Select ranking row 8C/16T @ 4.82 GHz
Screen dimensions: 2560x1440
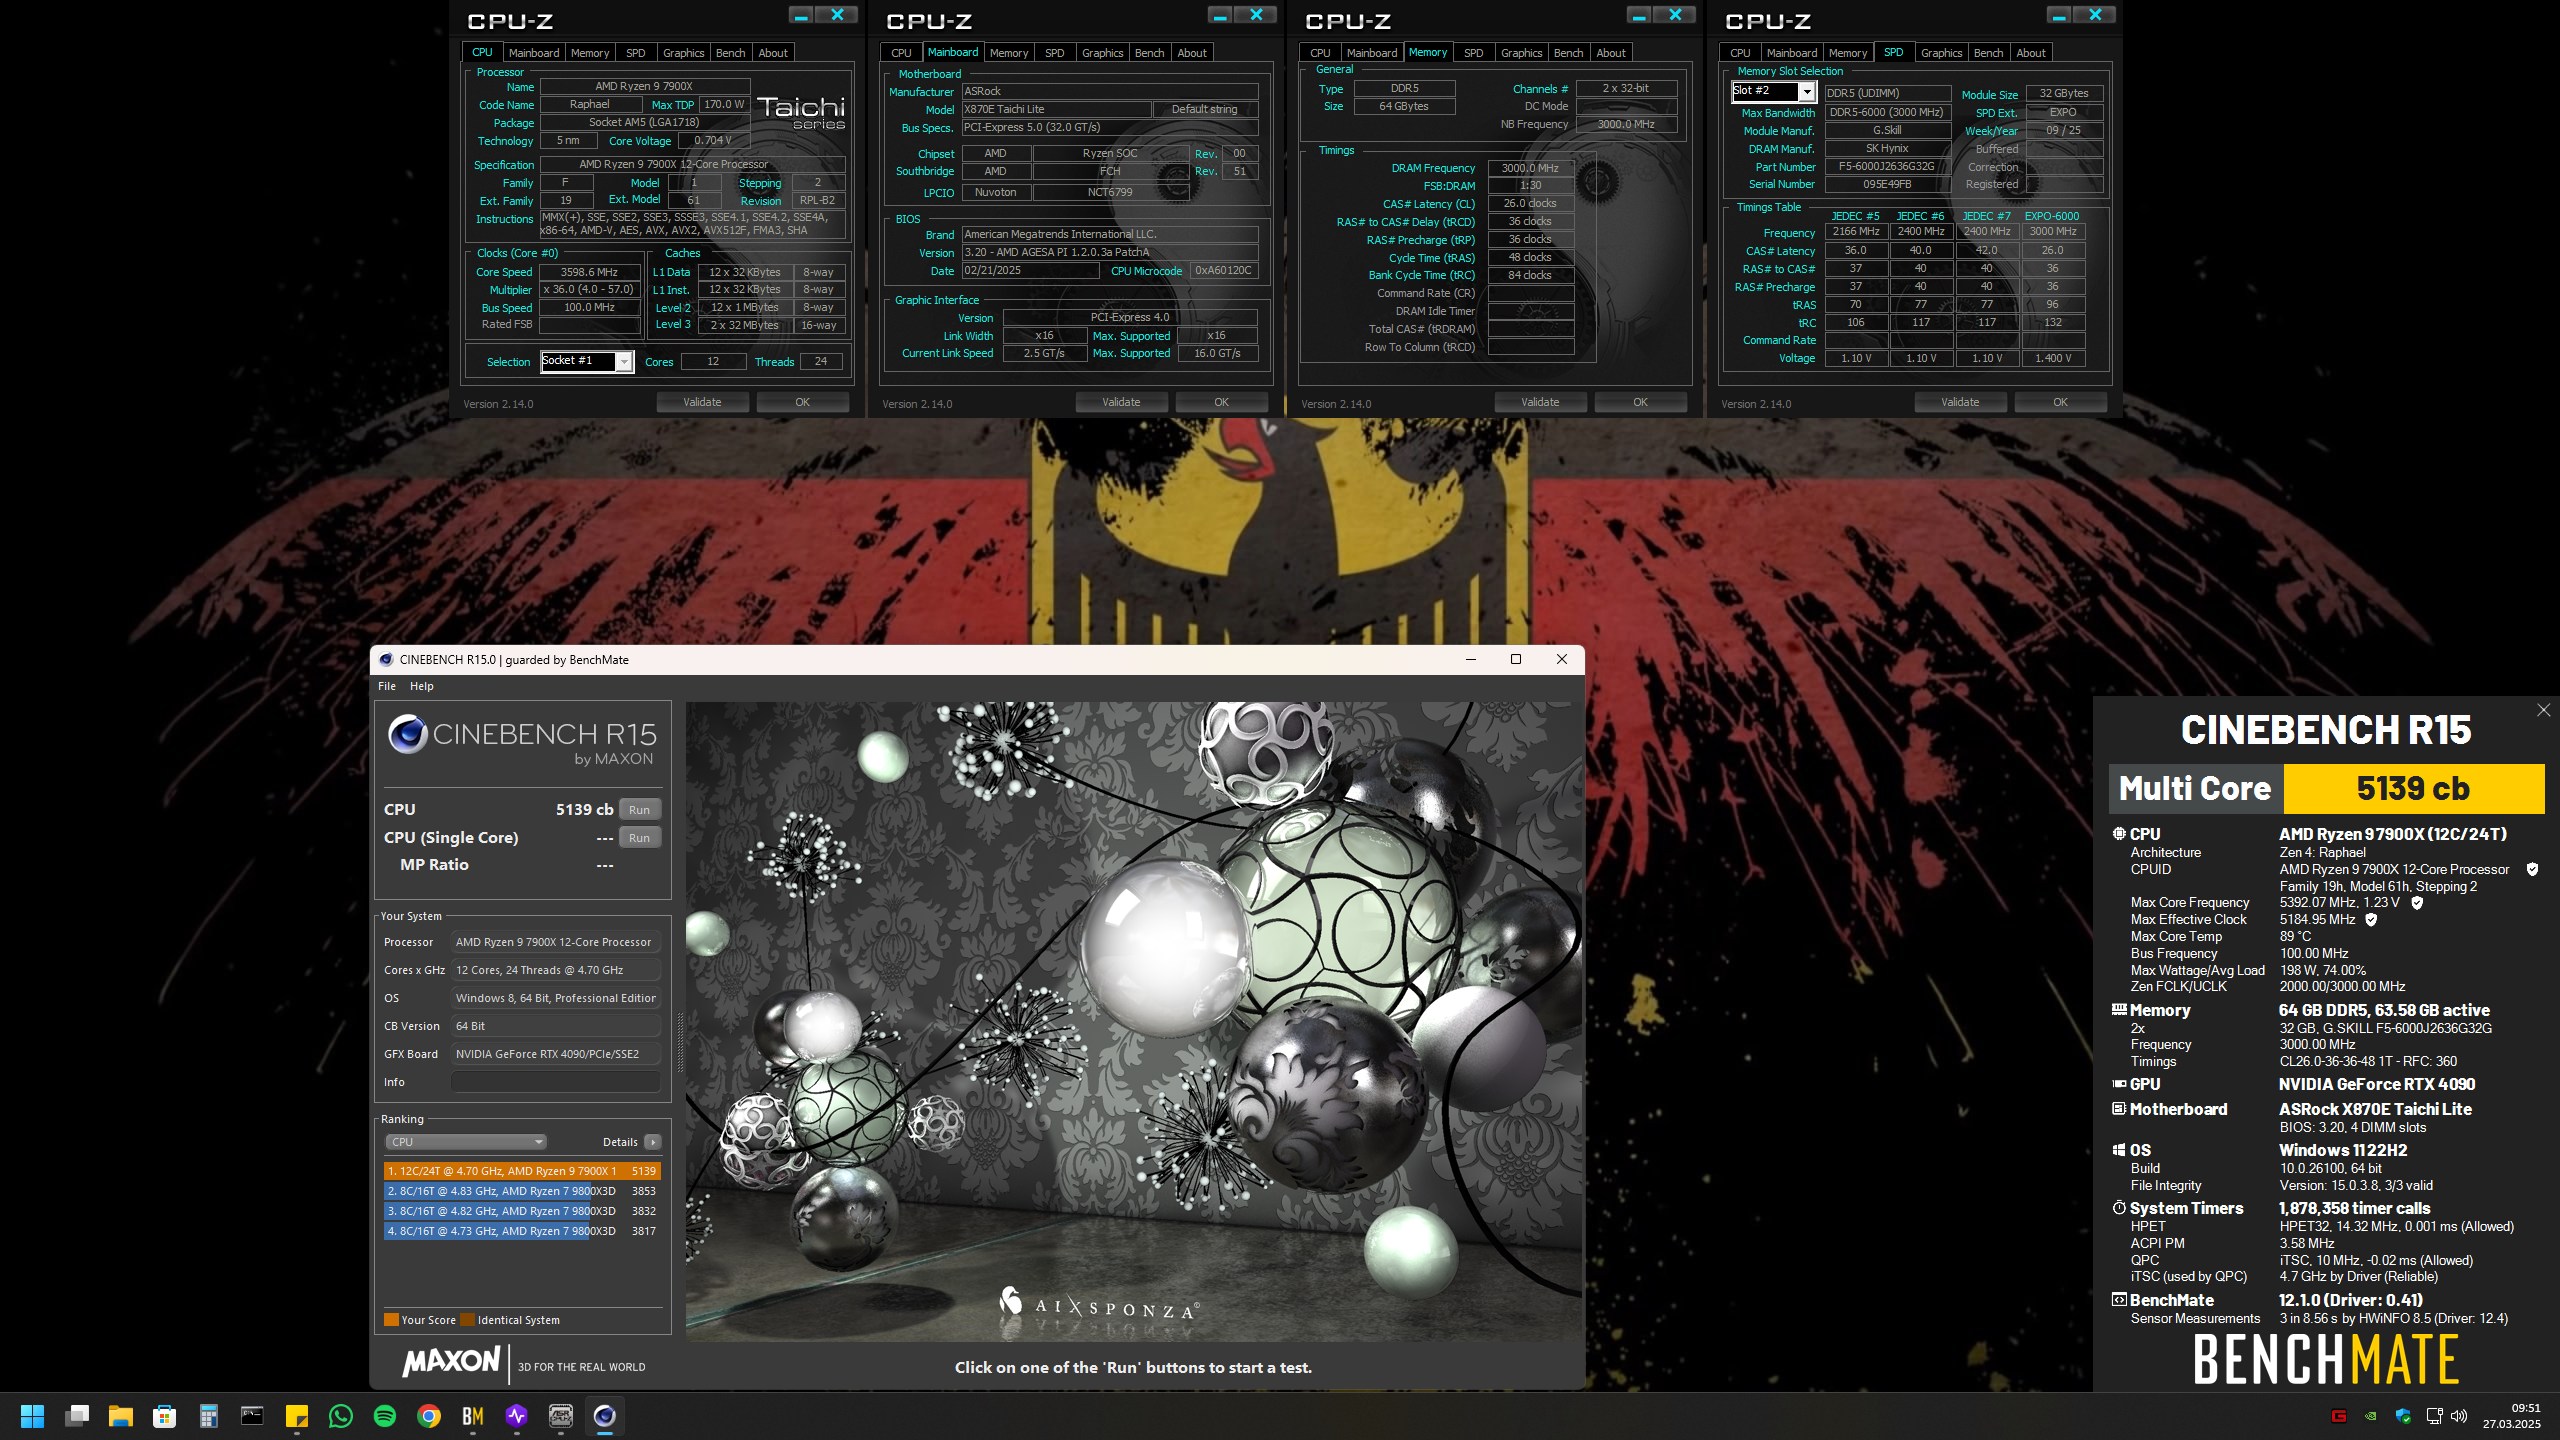click(x=522, y=1211)
